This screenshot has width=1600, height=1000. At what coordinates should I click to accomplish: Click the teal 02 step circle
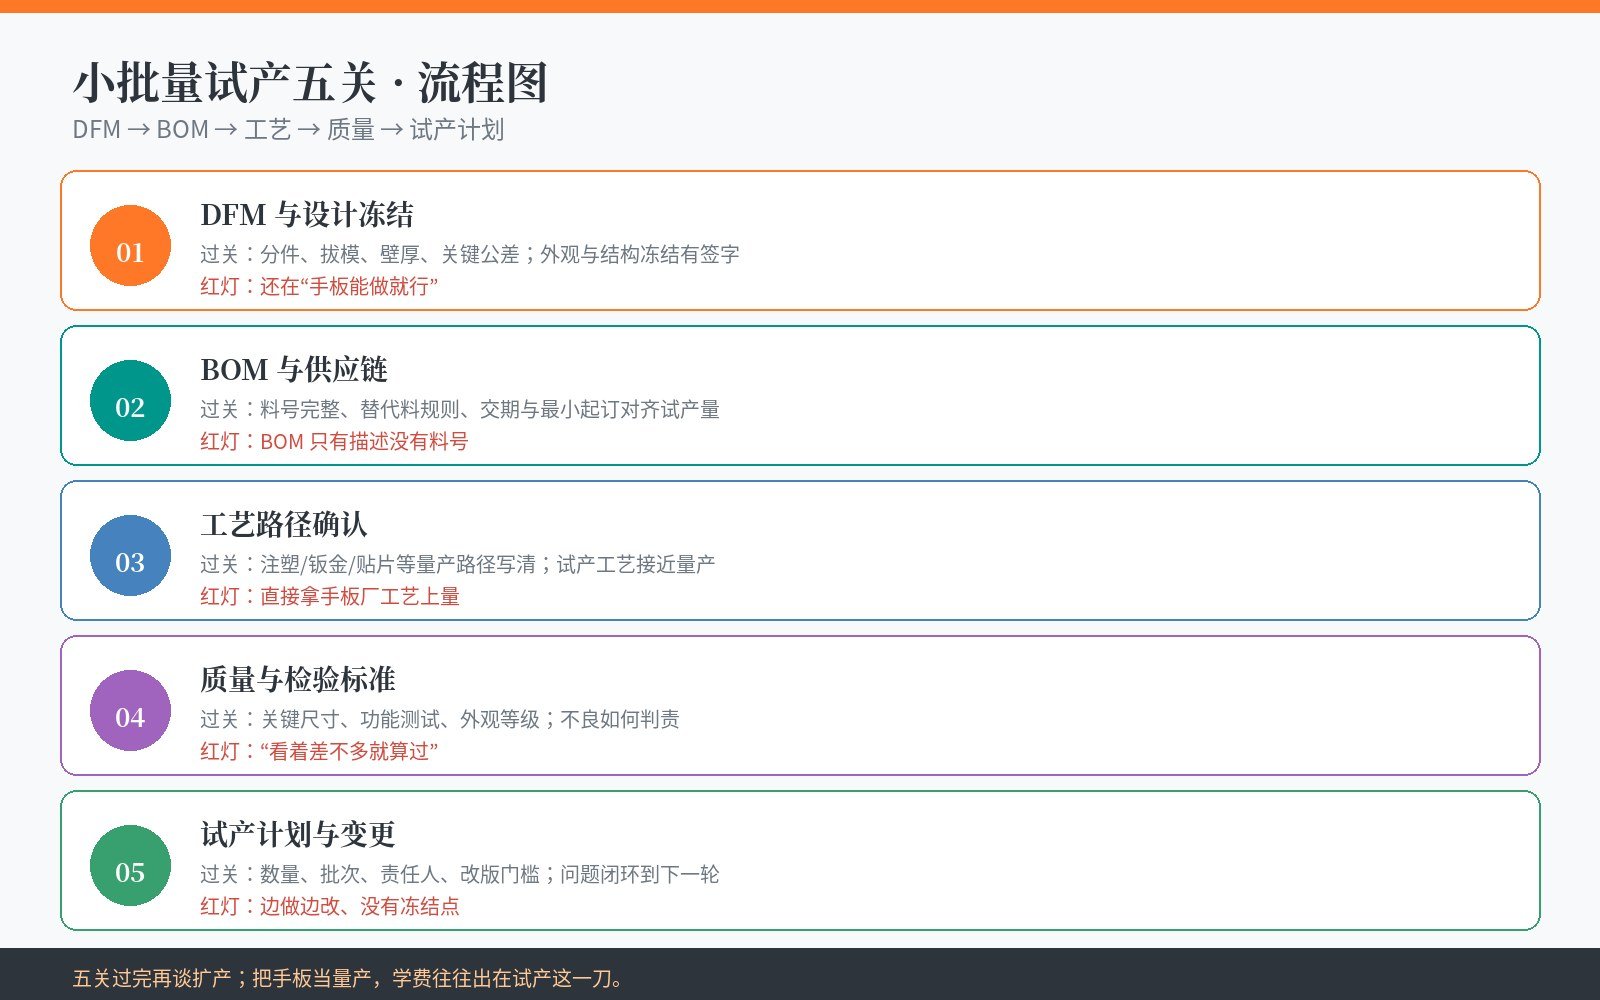[130, 401]
